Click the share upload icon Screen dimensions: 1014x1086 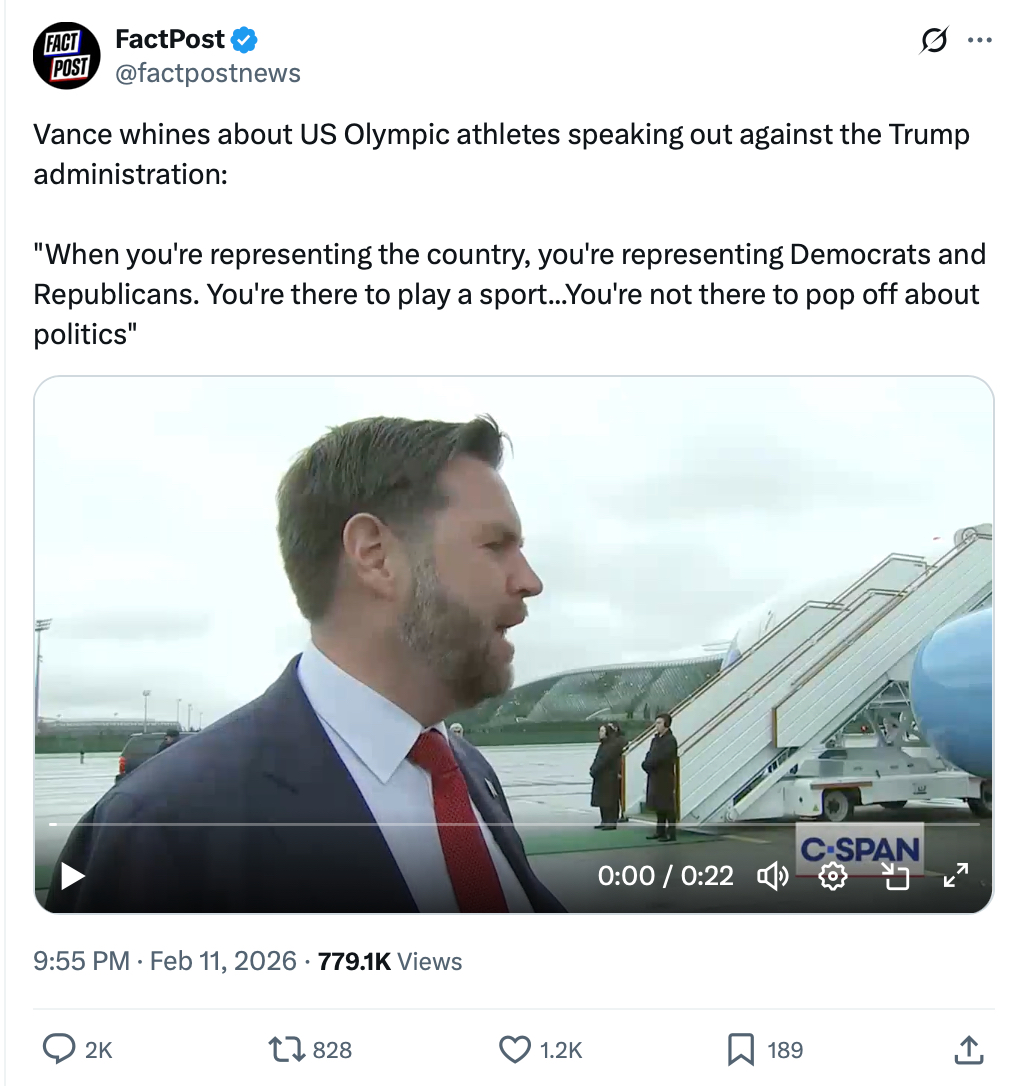967,1049
